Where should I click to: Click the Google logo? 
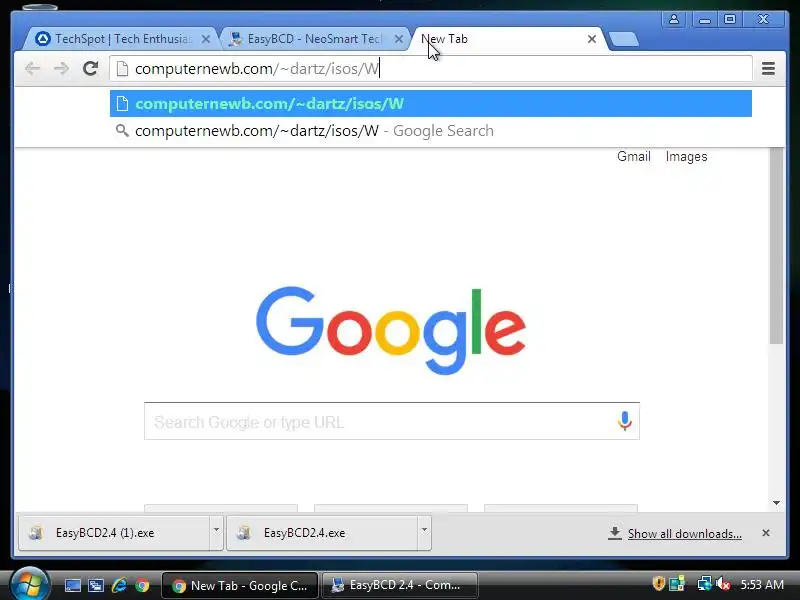click(391, 330)
